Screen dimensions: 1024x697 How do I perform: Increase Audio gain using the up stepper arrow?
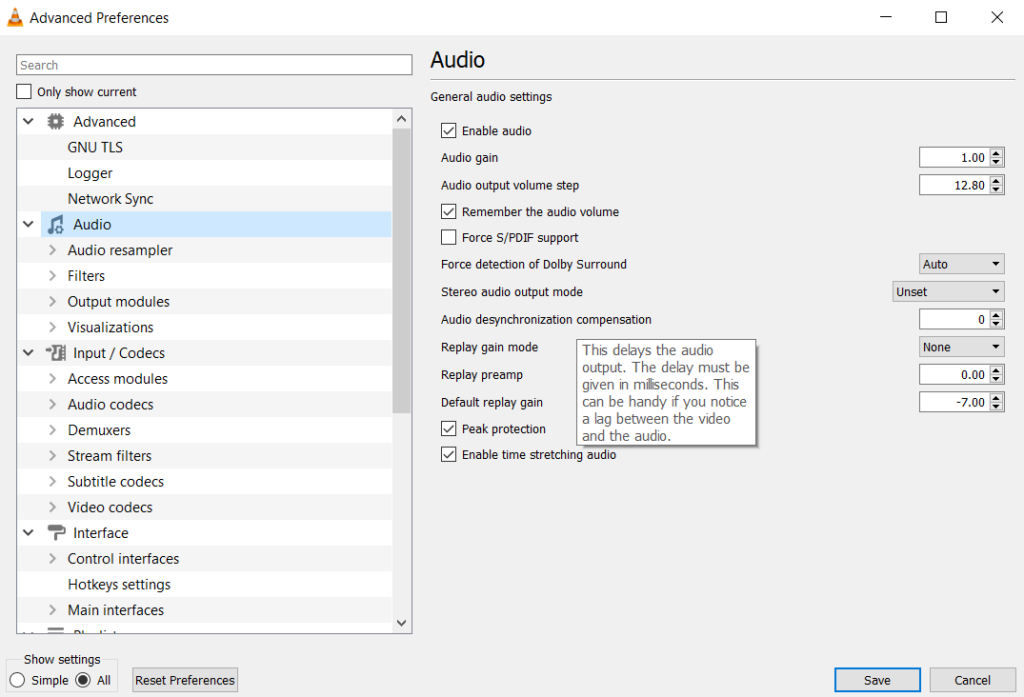(998, 152)
